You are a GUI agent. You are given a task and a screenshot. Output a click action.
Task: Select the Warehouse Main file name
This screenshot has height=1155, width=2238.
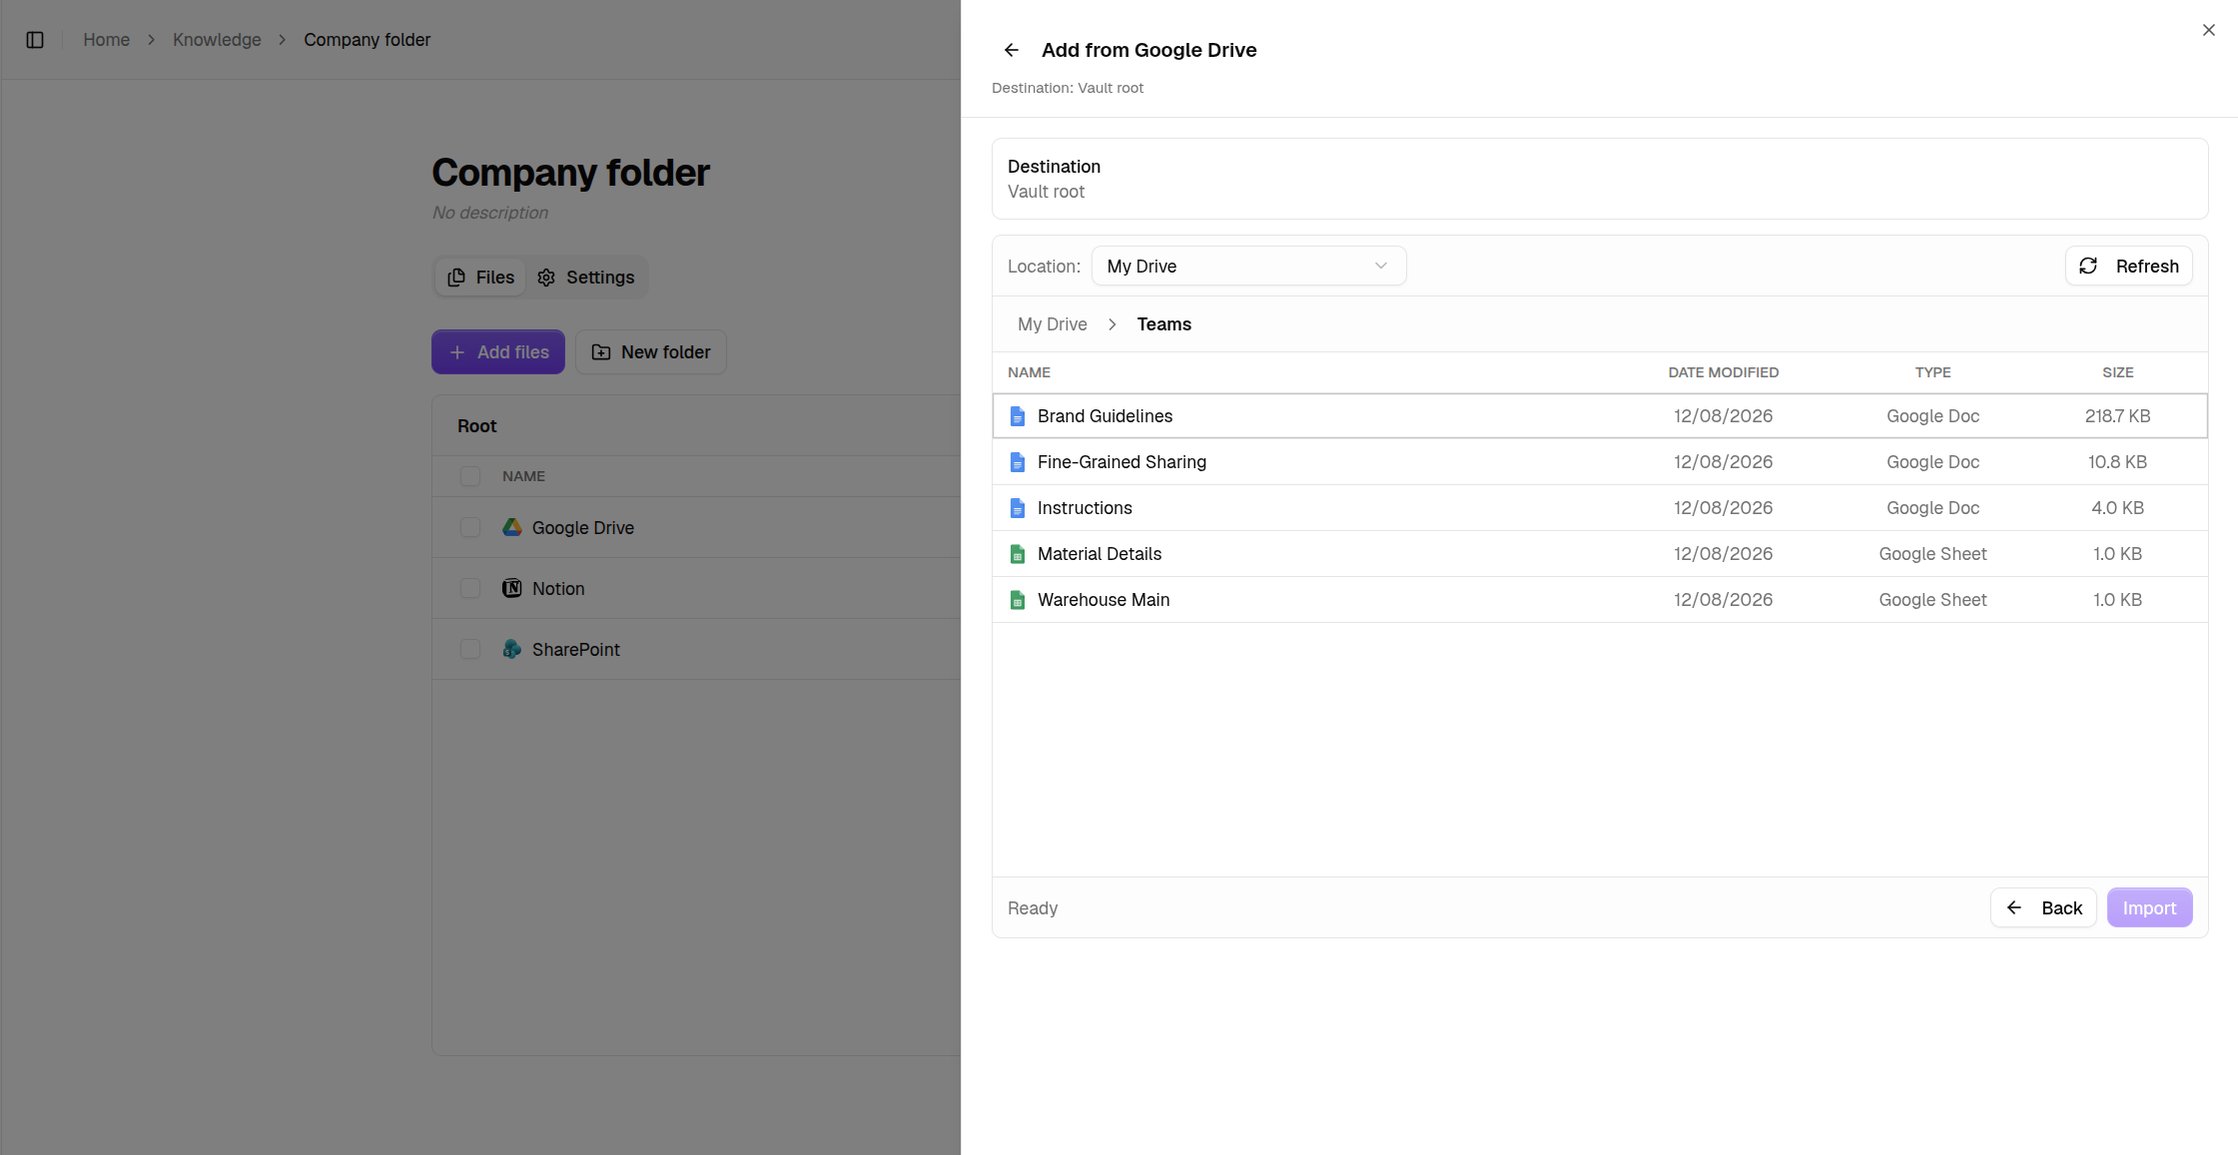coord(1103,600)
